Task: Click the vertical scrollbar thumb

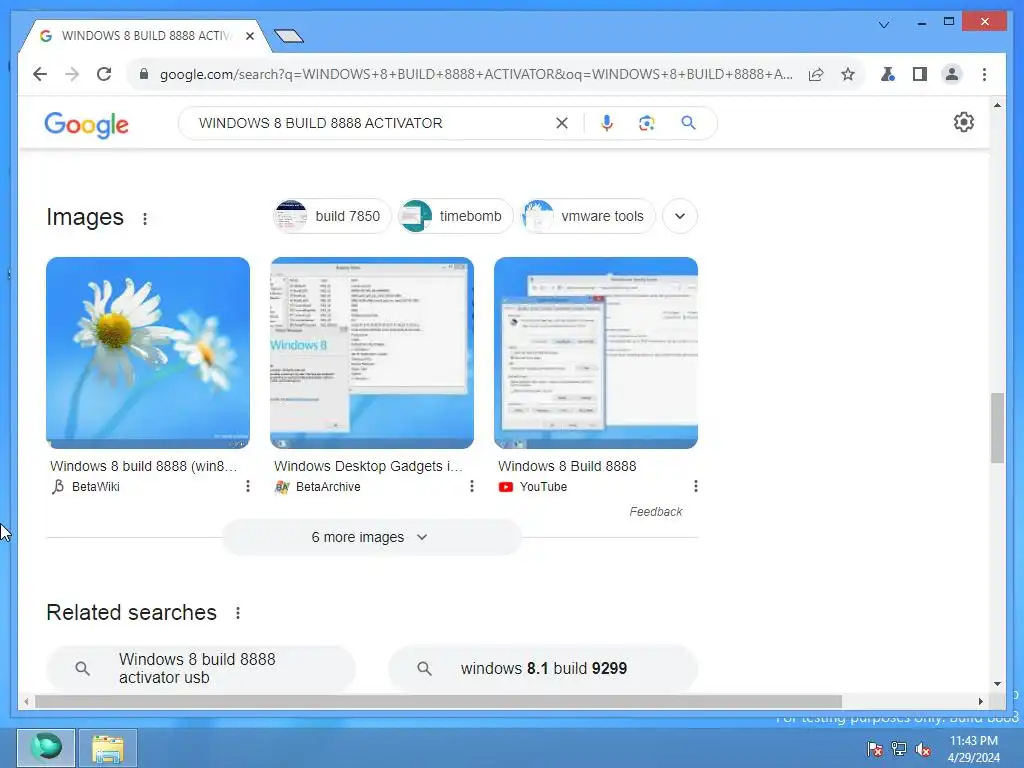Action: tap(997, 428)
